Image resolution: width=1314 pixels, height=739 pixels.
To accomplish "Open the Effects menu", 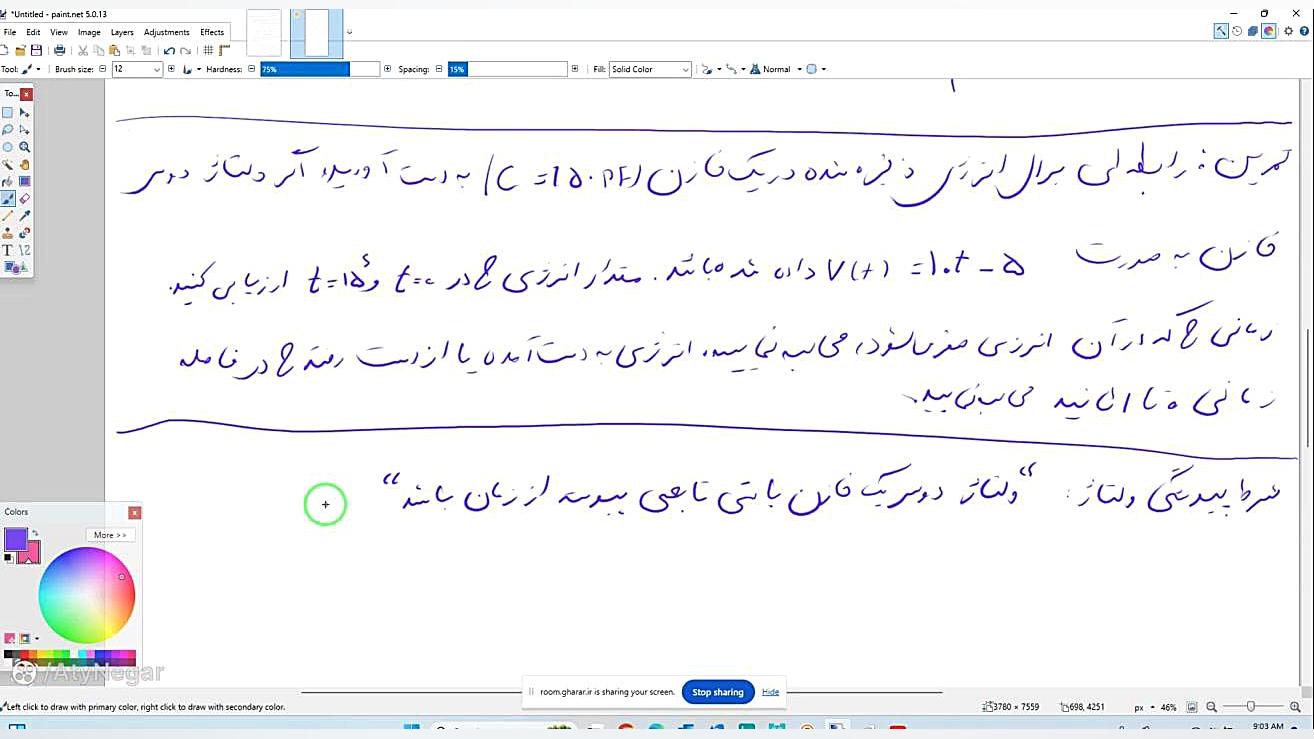I will pos(212,32).
